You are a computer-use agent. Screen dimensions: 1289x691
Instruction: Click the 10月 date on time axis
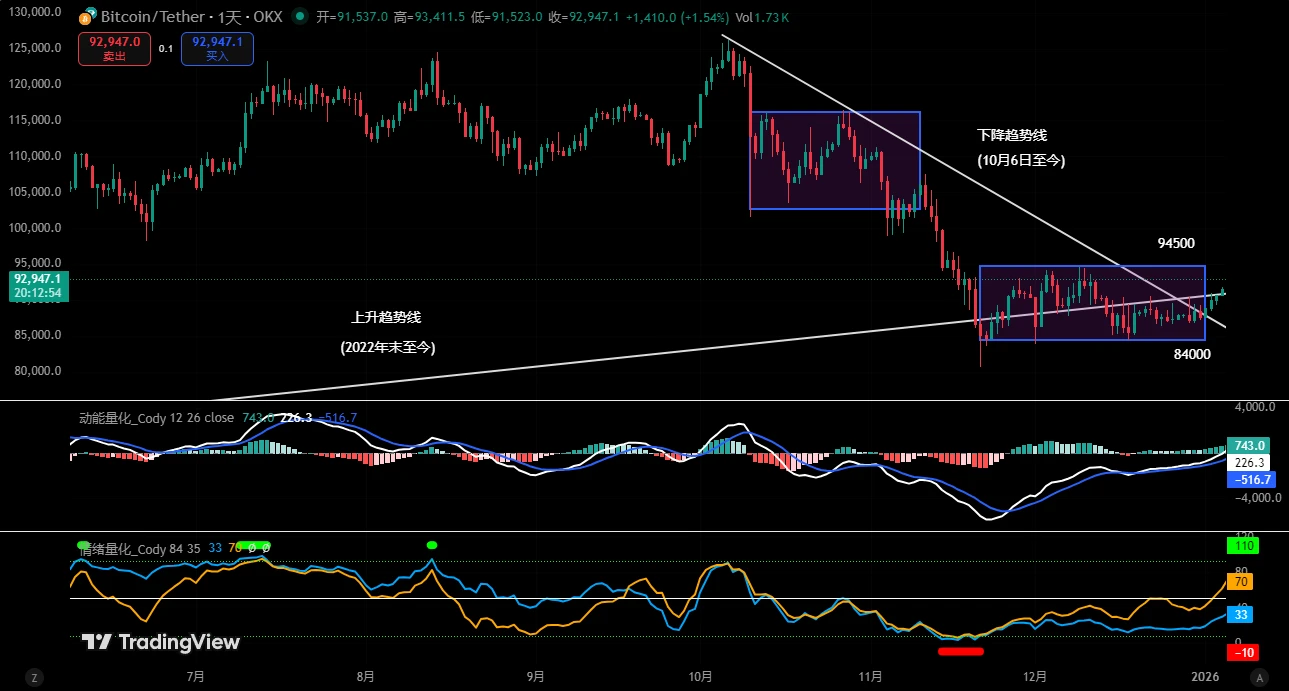pyautogui.click(x=702, y=677)
